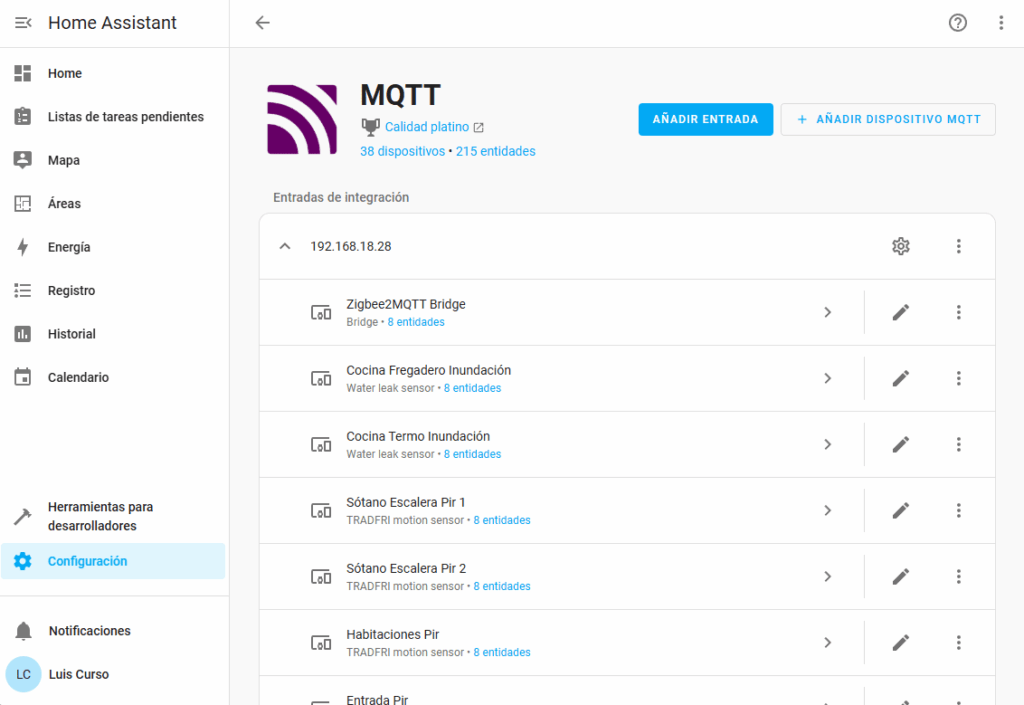Screen dimensions: 1024x705
Task: Open Herramientas para desarrolladores
Action: [x=113, y=516]
